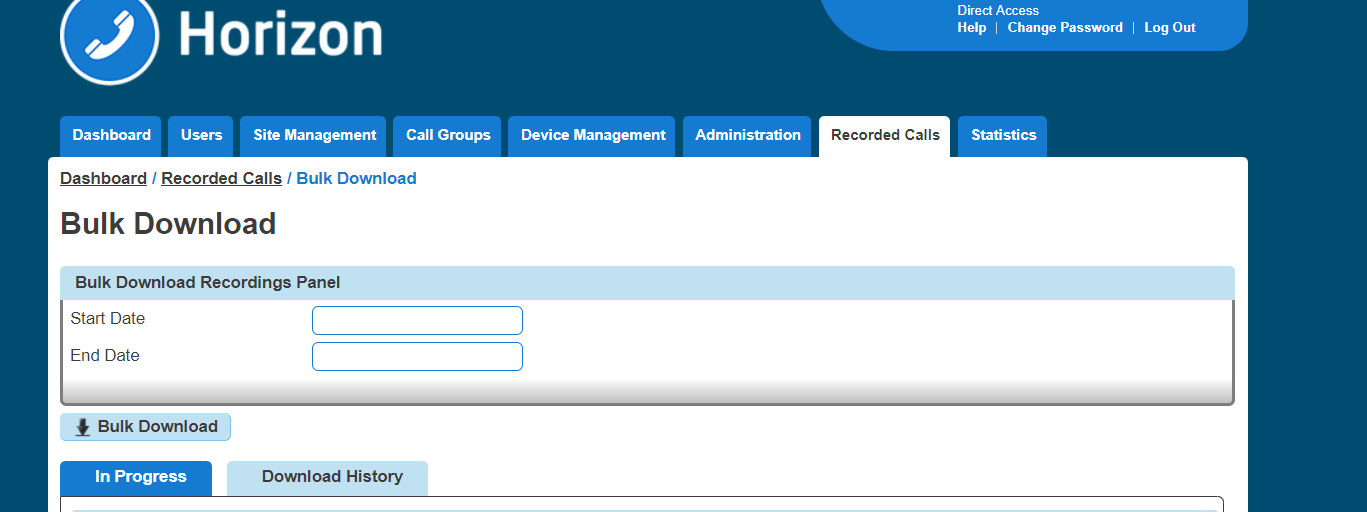The height and width of the screenshot is (512, 1367).
Task: Click the Help link
Action: [972, 28]
